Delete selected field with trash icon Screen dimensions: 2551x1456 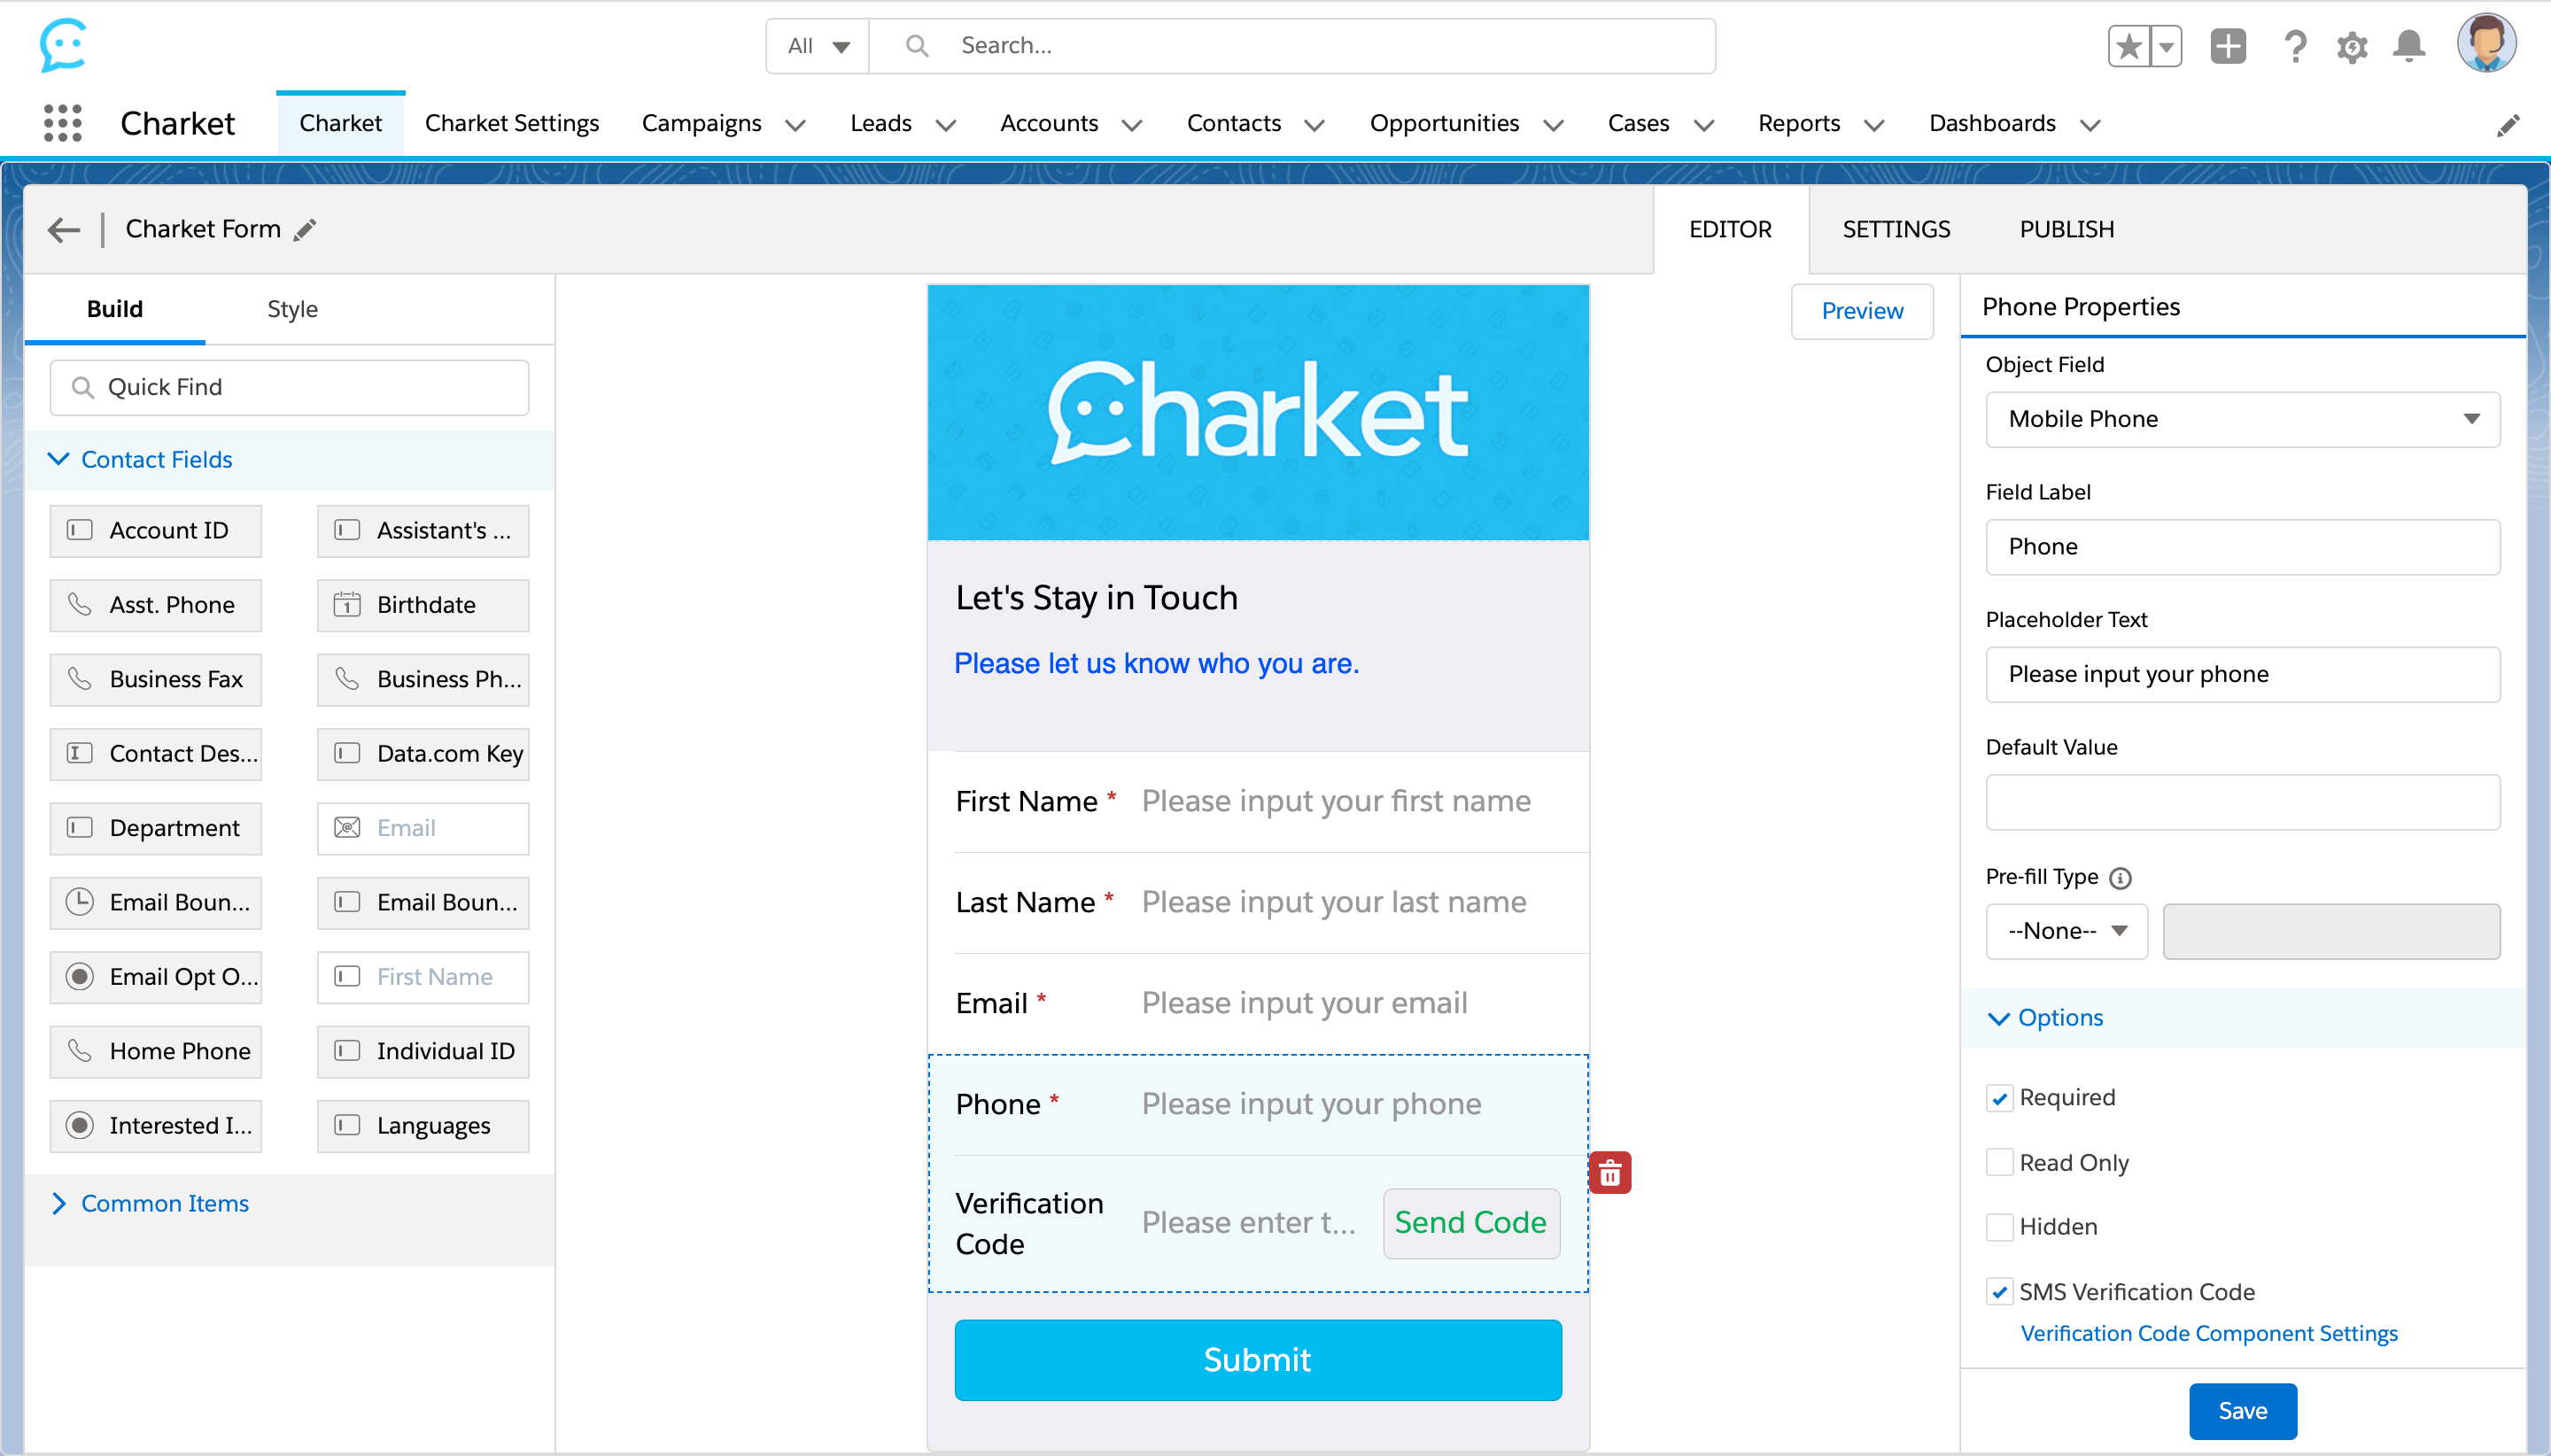tap(1610, 1172)
